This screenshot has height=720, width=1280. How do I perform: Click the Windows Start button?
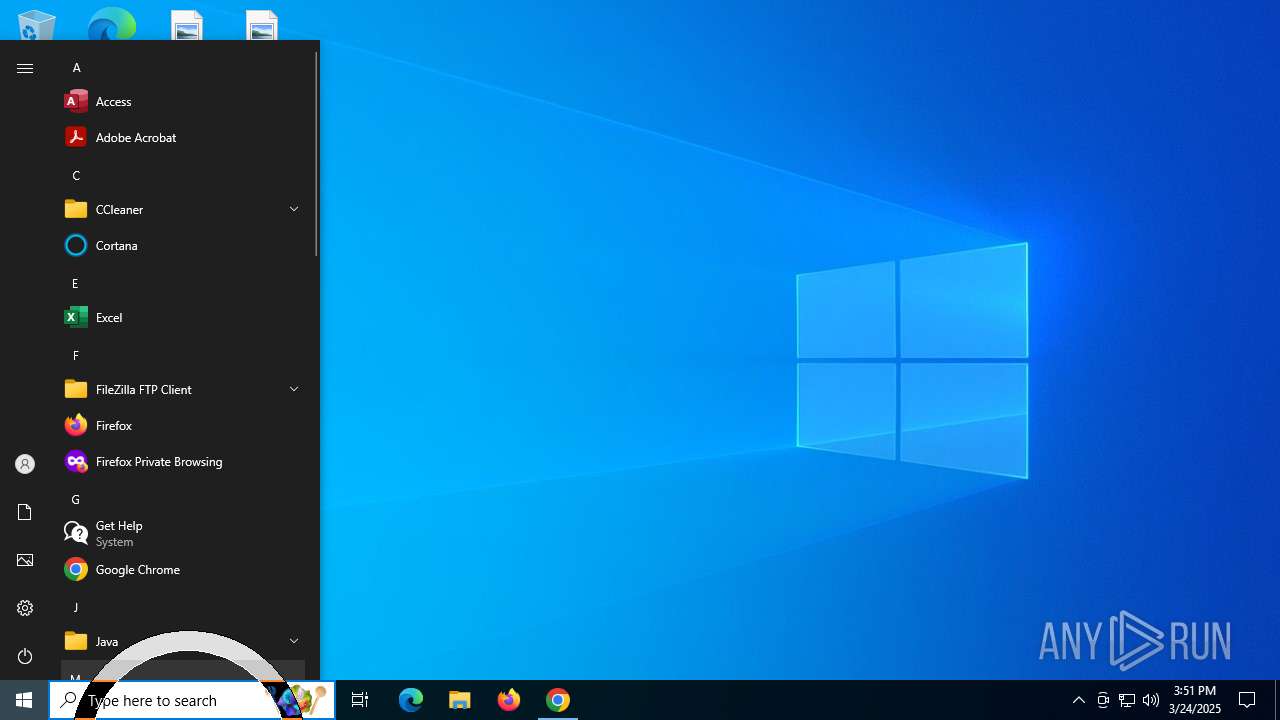point(24,700)
